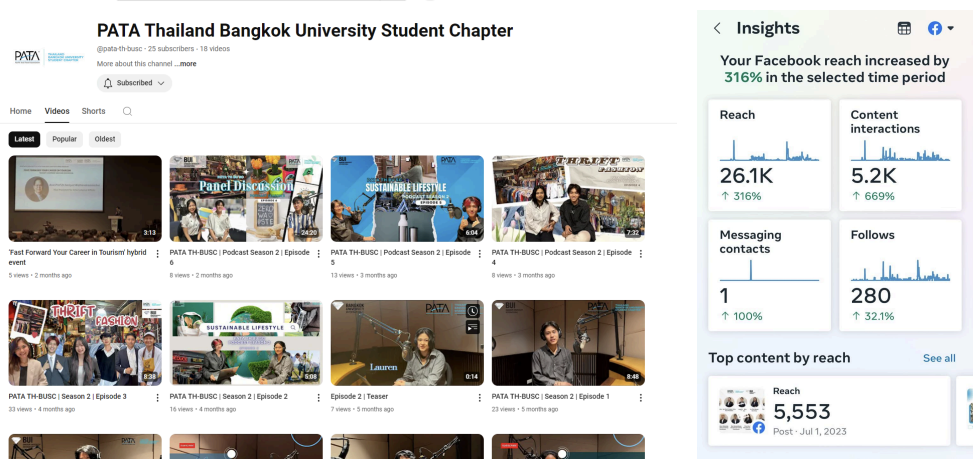Play the Sustainable Lifestyle Episode 5 thumbnail

[407, 199]
